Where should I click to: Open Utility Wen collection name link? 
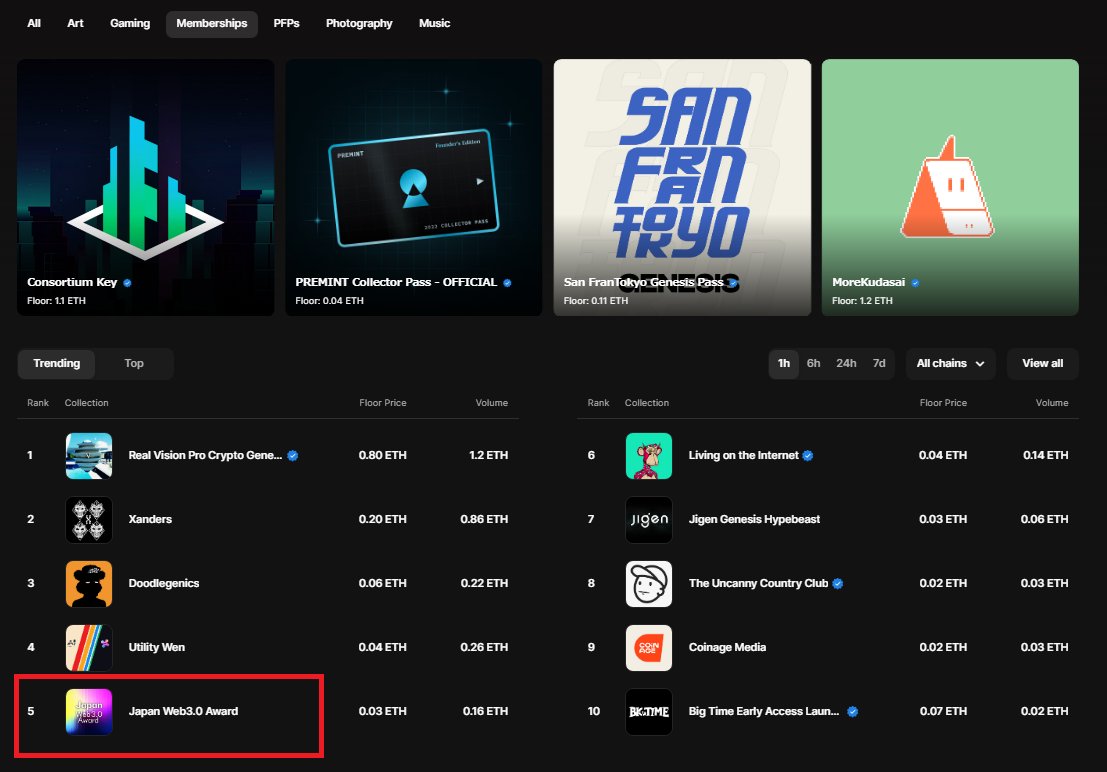pyautogui.click(x=157, y=647)
